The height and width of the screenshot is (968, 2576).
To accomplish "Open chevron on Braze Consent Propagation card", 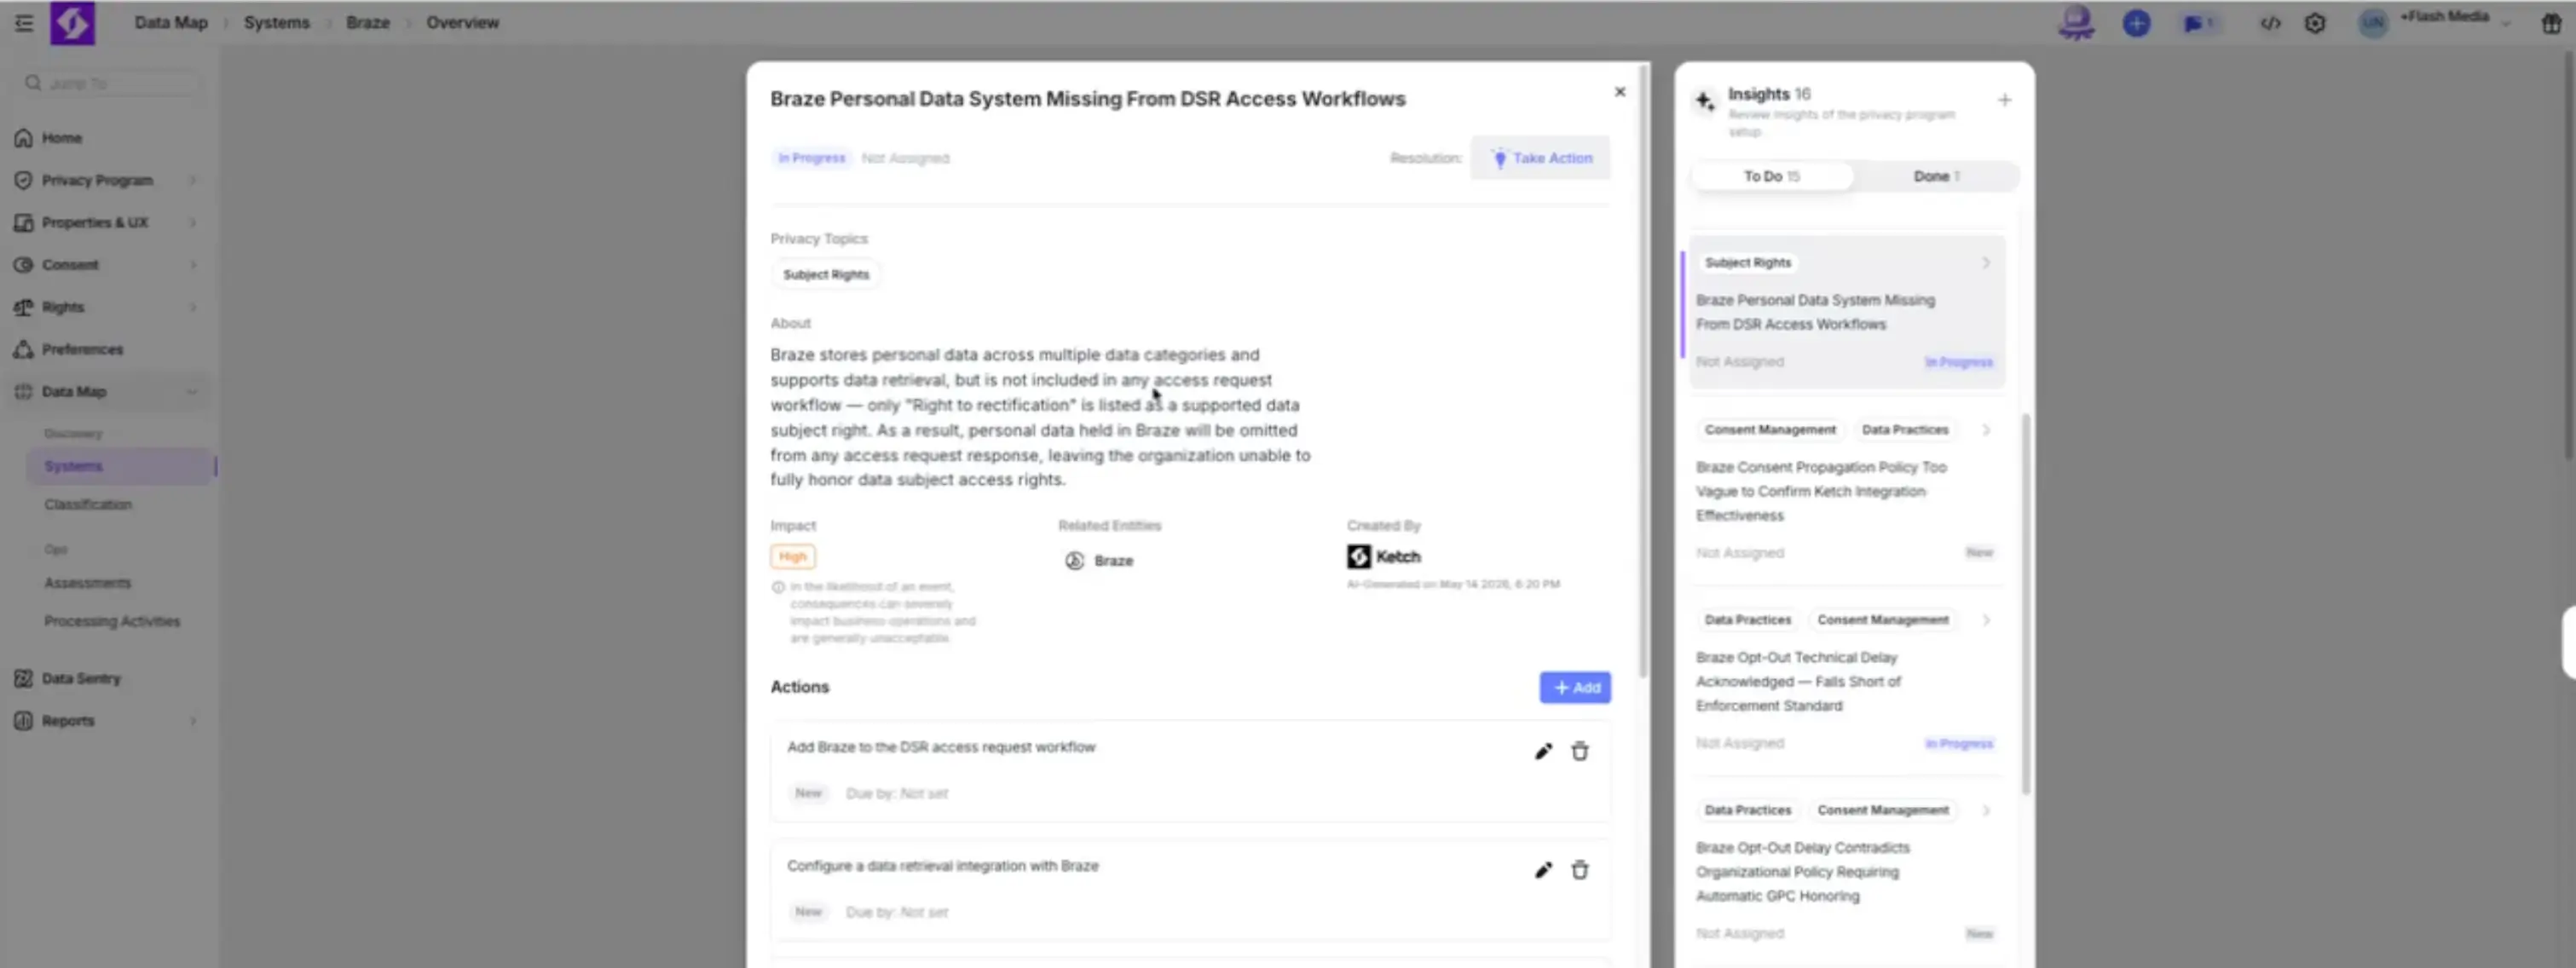I will [x=1986, y=430].
